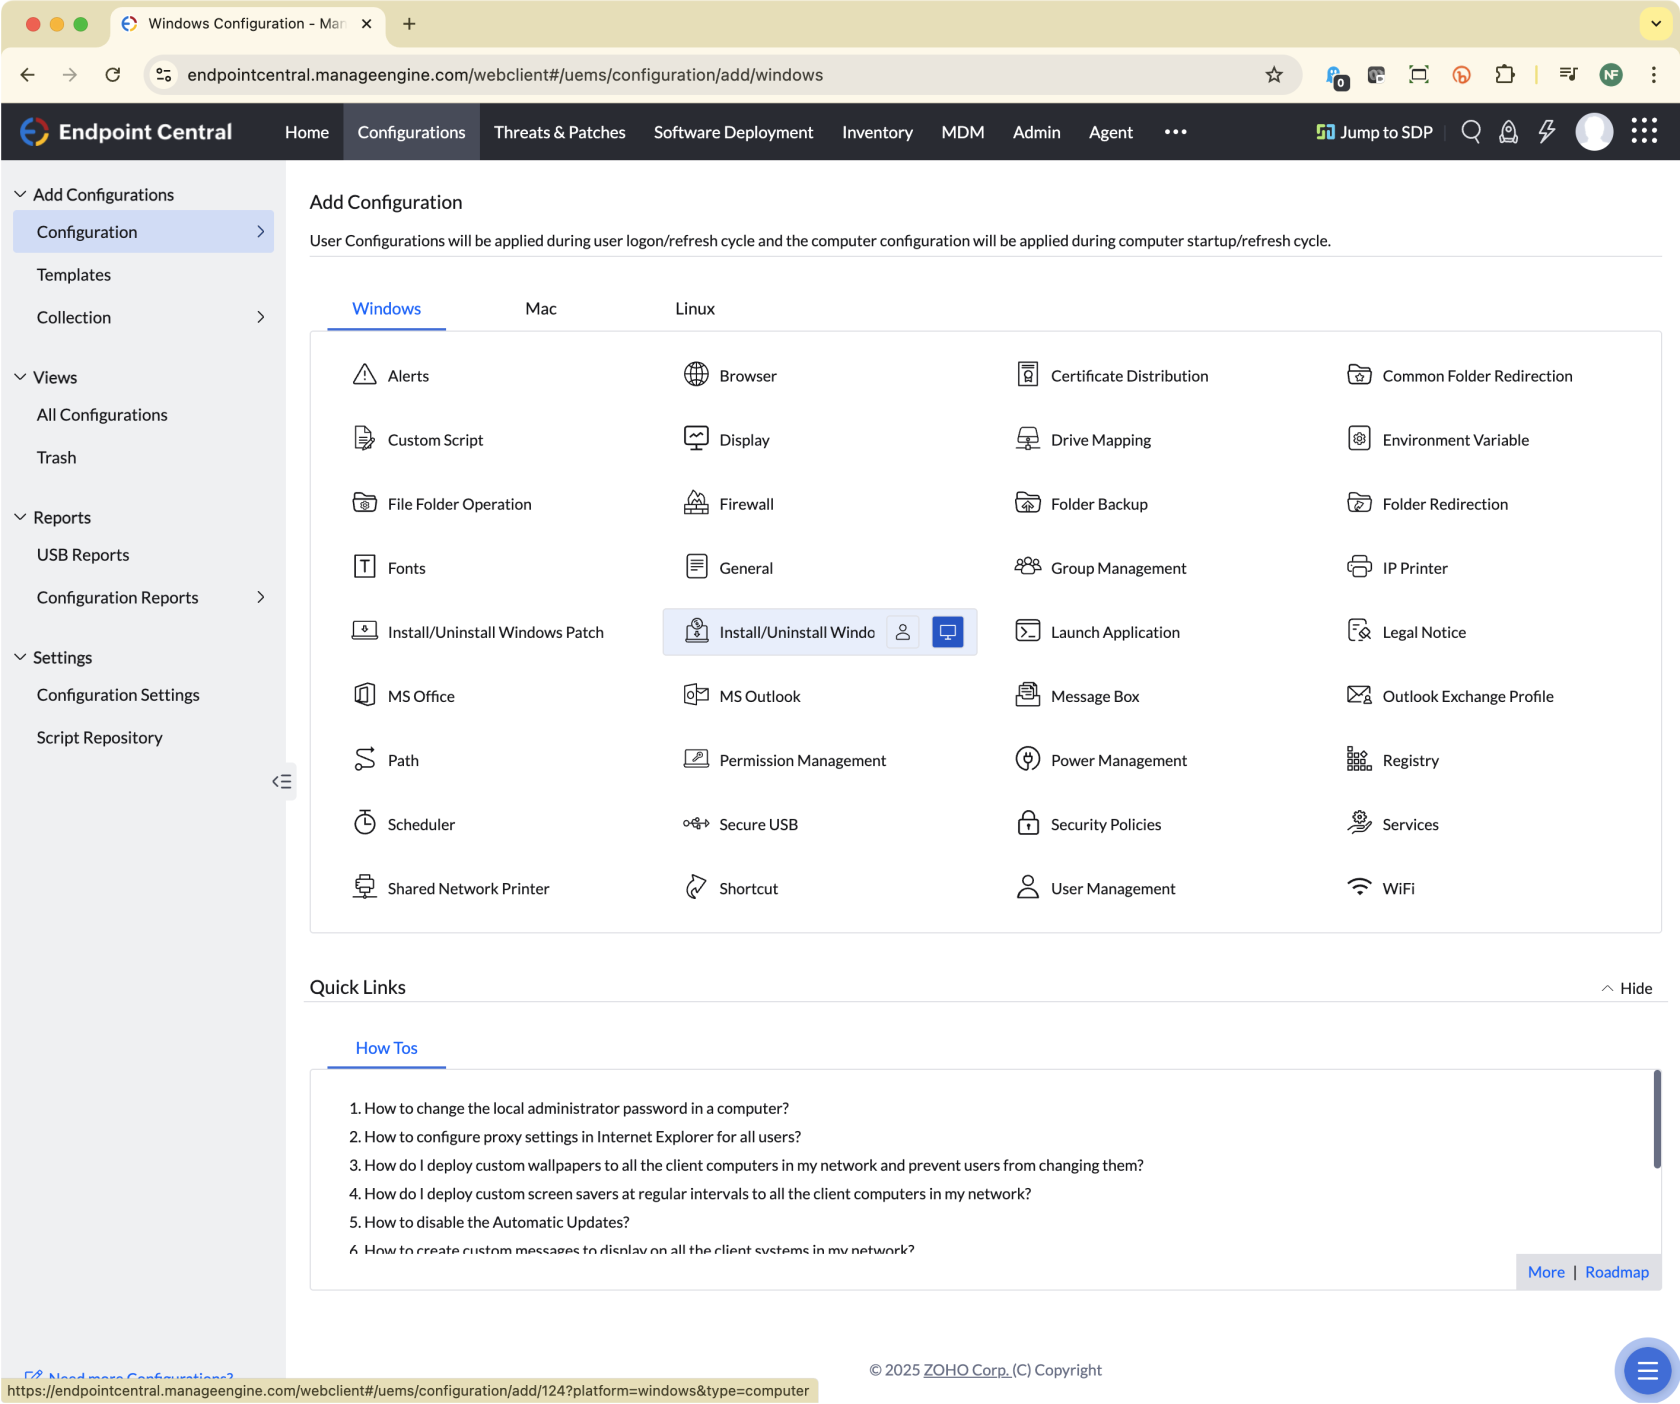
Task: Choose computer type for Install/Uninstall Windows Software
Action: 948,632
